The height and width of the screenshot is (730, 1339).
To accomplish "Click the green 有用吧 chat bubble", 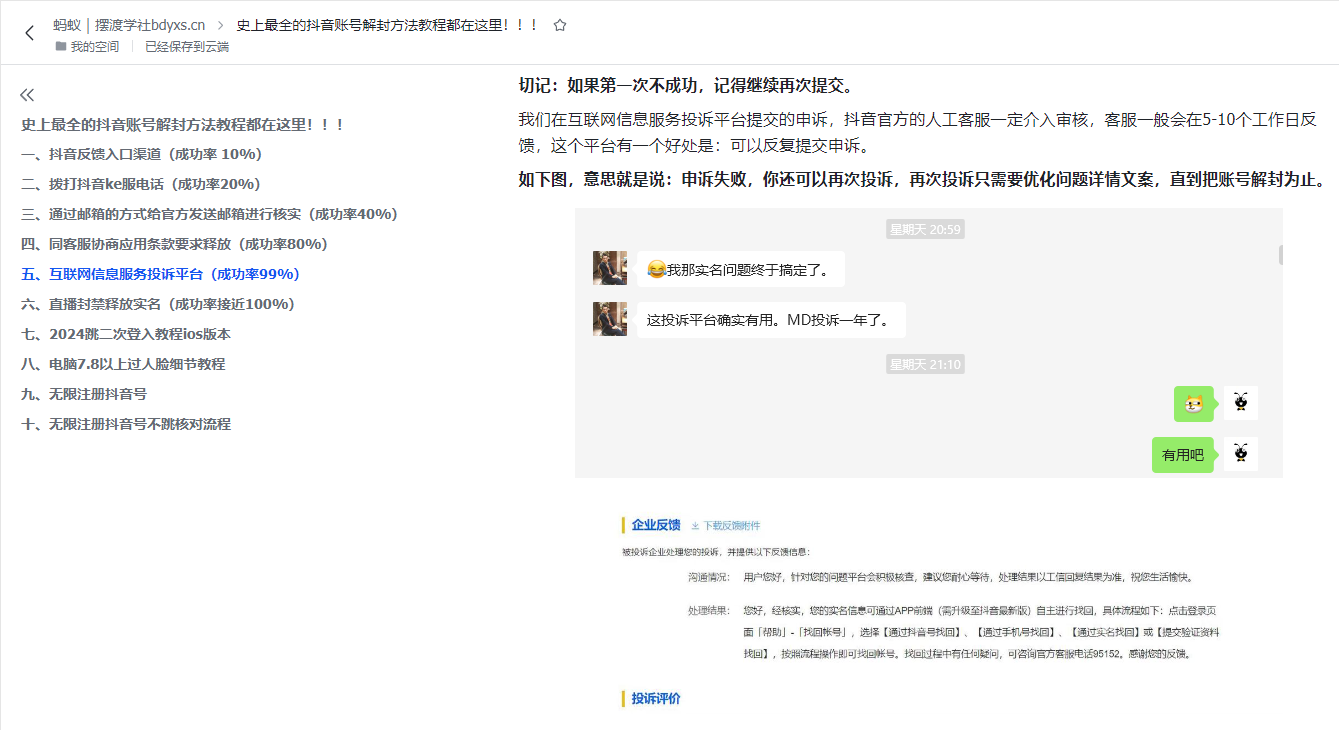I will click(x=1183, y=455).
